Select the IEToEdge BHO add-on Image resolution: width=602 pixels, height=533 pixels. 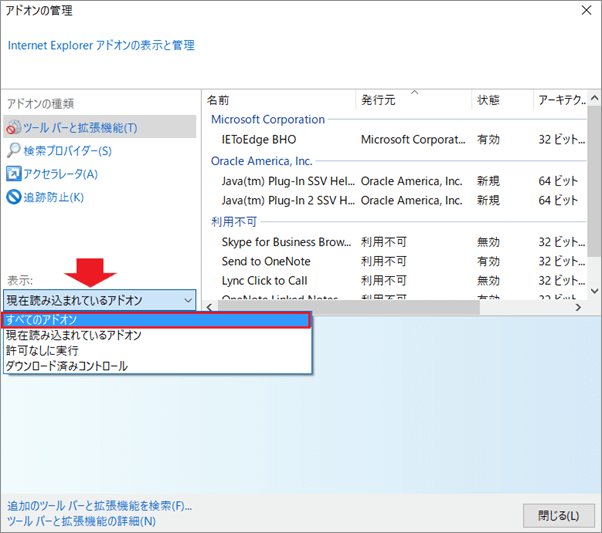tap(259, 139)
